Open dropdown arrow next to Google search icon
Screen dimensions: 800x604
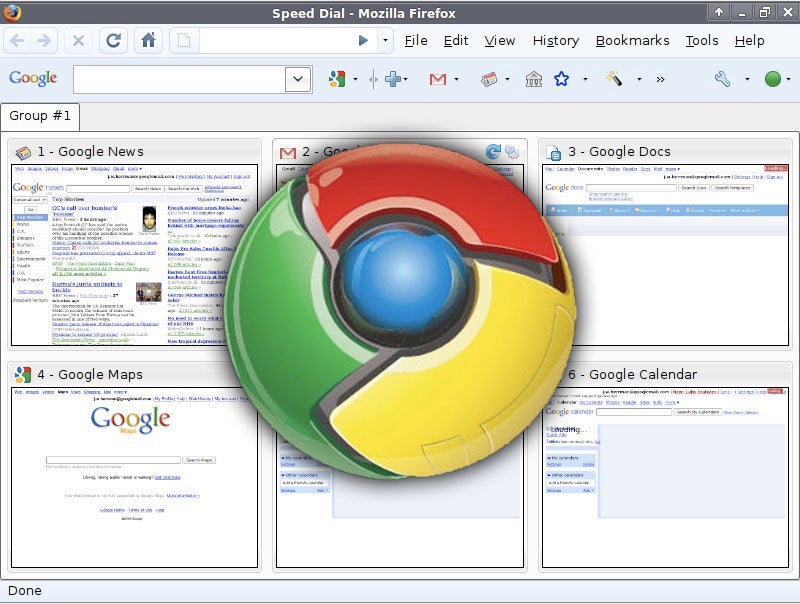click(356, 79)
